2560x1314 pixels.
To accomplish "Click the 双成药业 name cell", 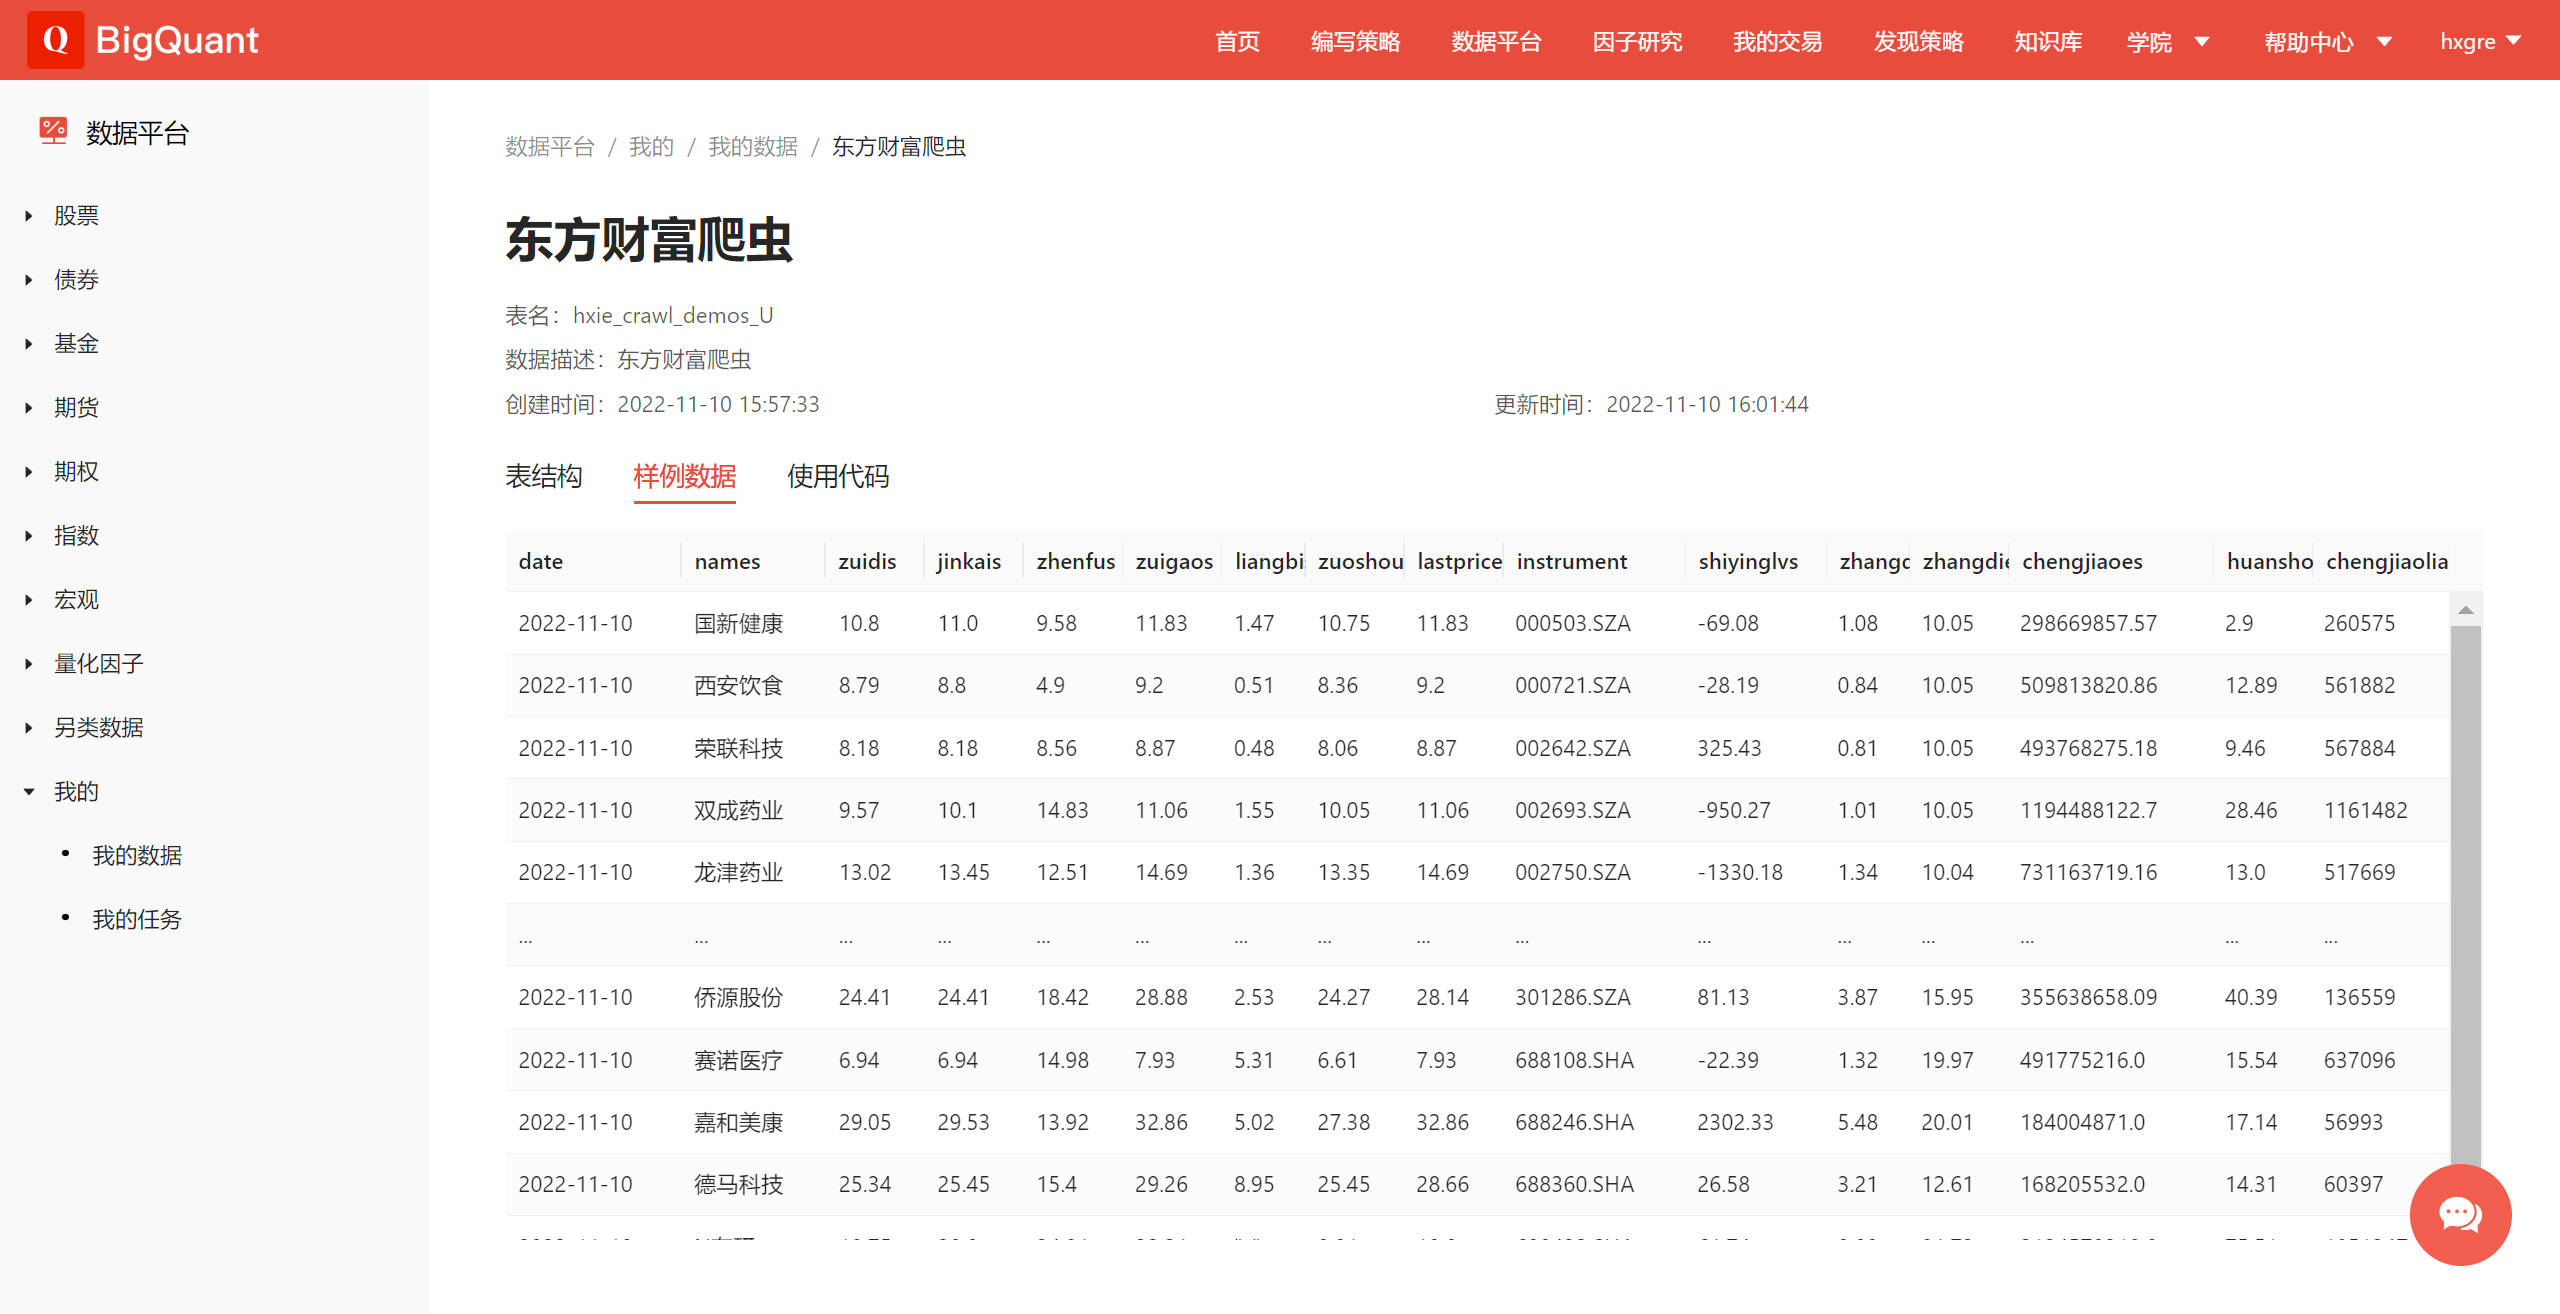I will (x=738, y=811).
